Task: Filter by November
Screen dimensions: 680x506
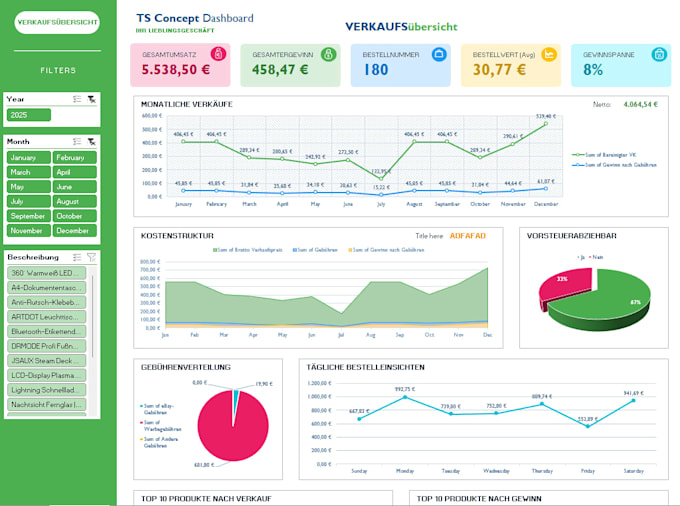Action: [x=29, y=231]
